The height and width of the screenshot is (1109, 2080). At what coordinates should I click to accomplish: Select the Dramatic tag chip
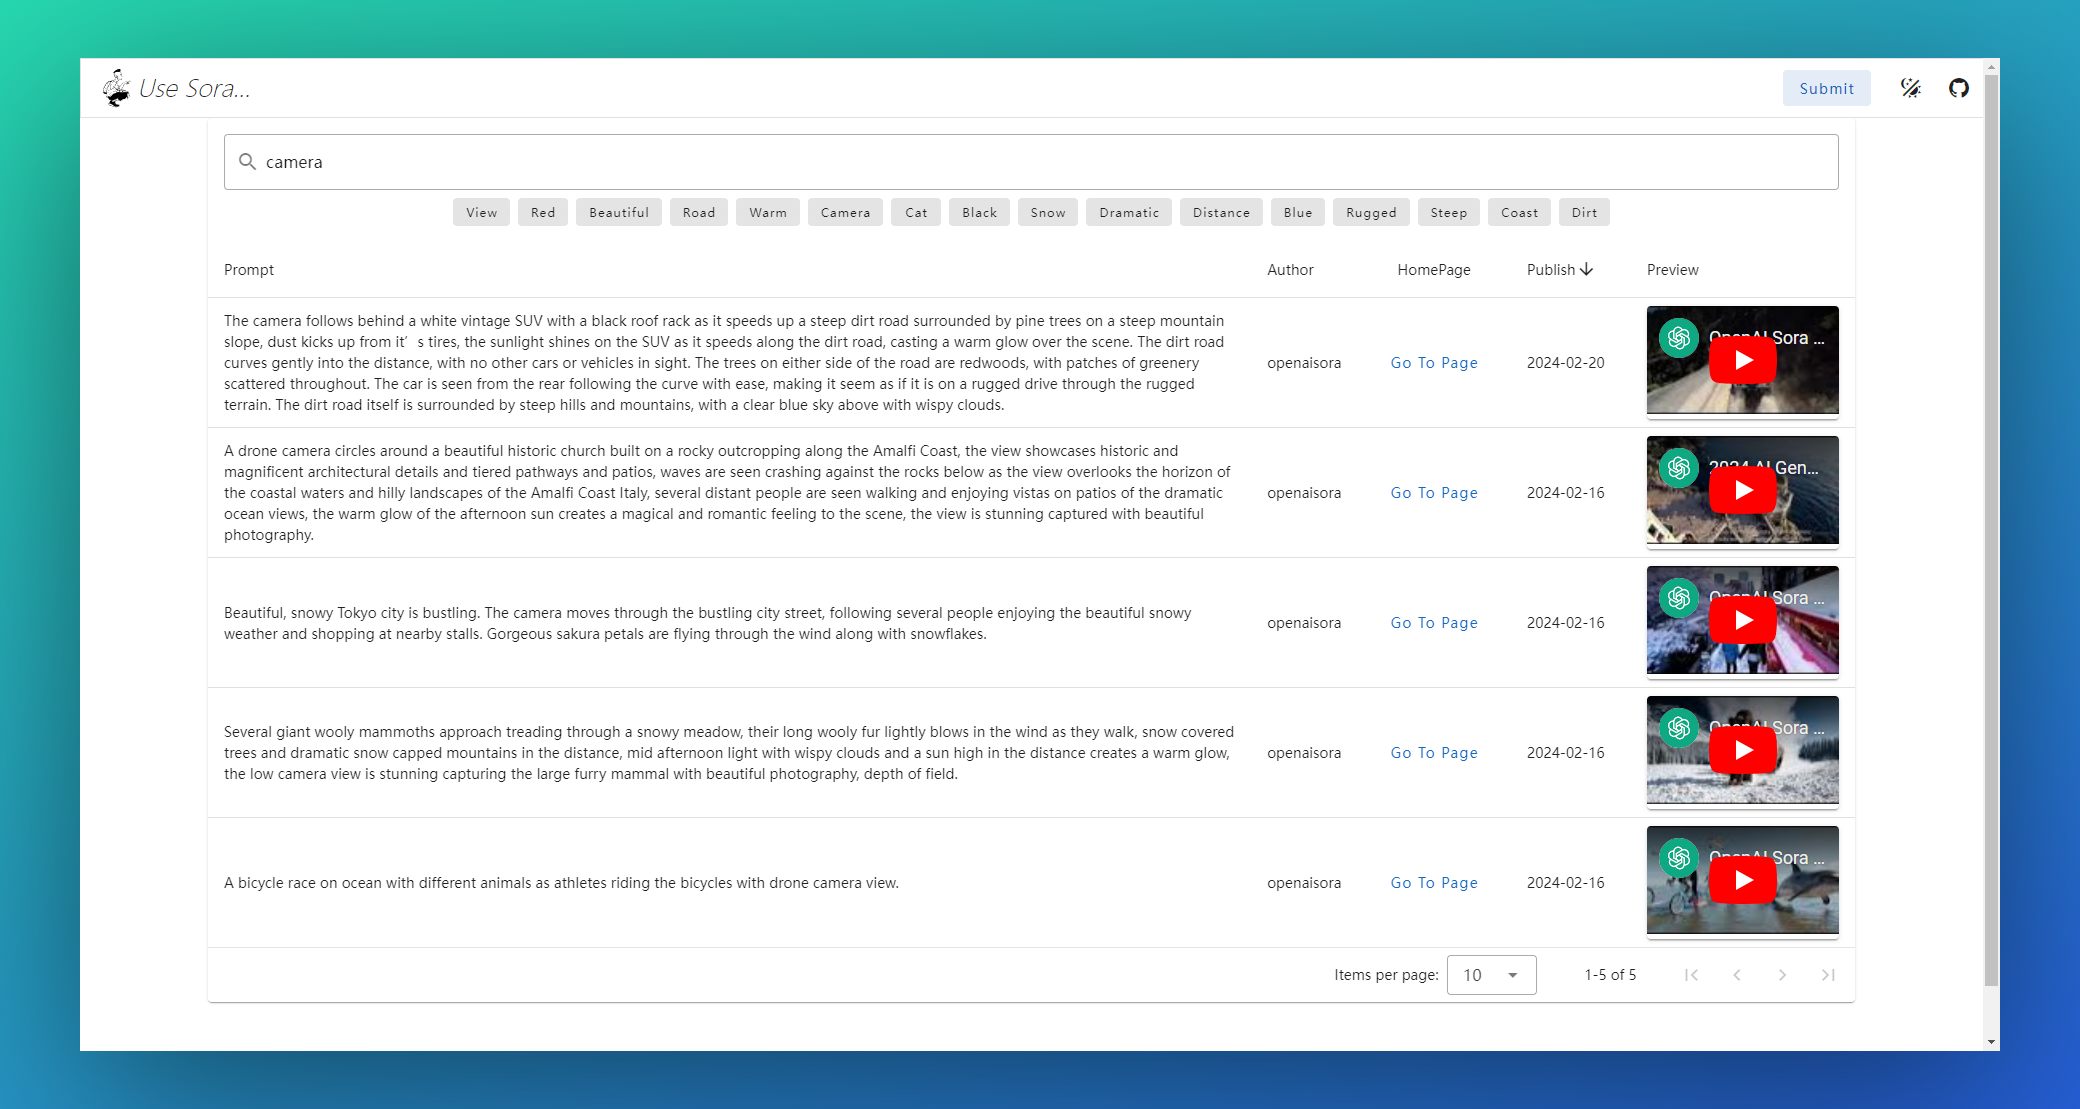(x=1128, y=213)
